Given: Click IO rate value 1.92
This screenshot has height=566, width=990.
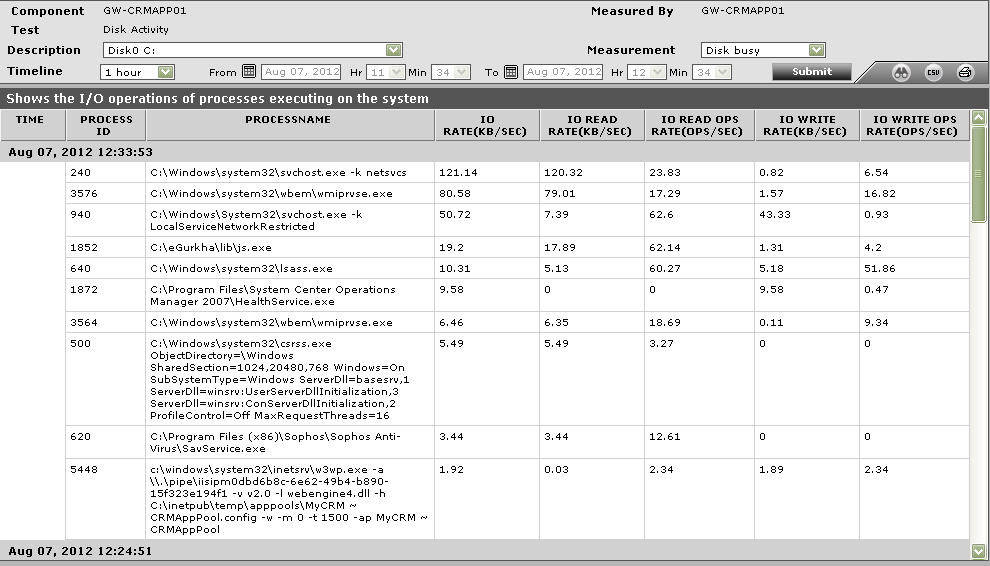Looking at the screenshot, I should (451, 469).
